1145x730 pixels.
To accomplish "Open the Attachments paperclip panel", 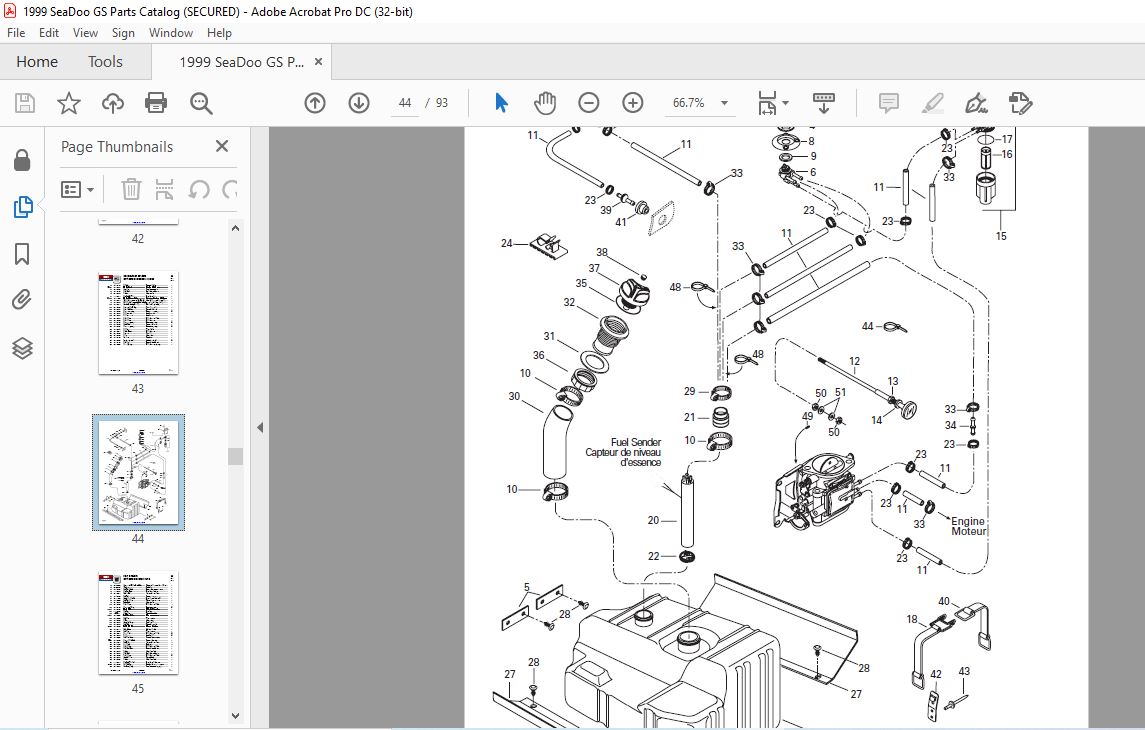I will (22, 300).
